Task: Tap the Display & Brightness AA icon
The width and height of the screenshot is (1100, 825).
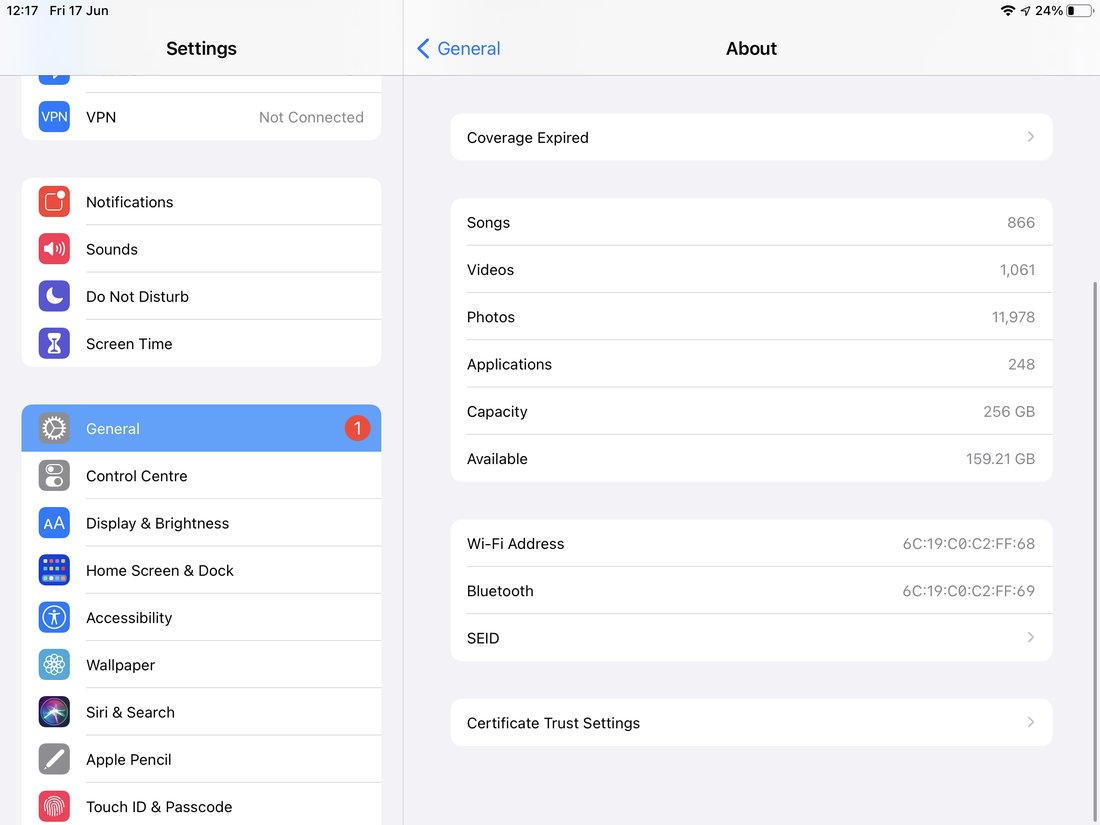Action: click(54, 523)
